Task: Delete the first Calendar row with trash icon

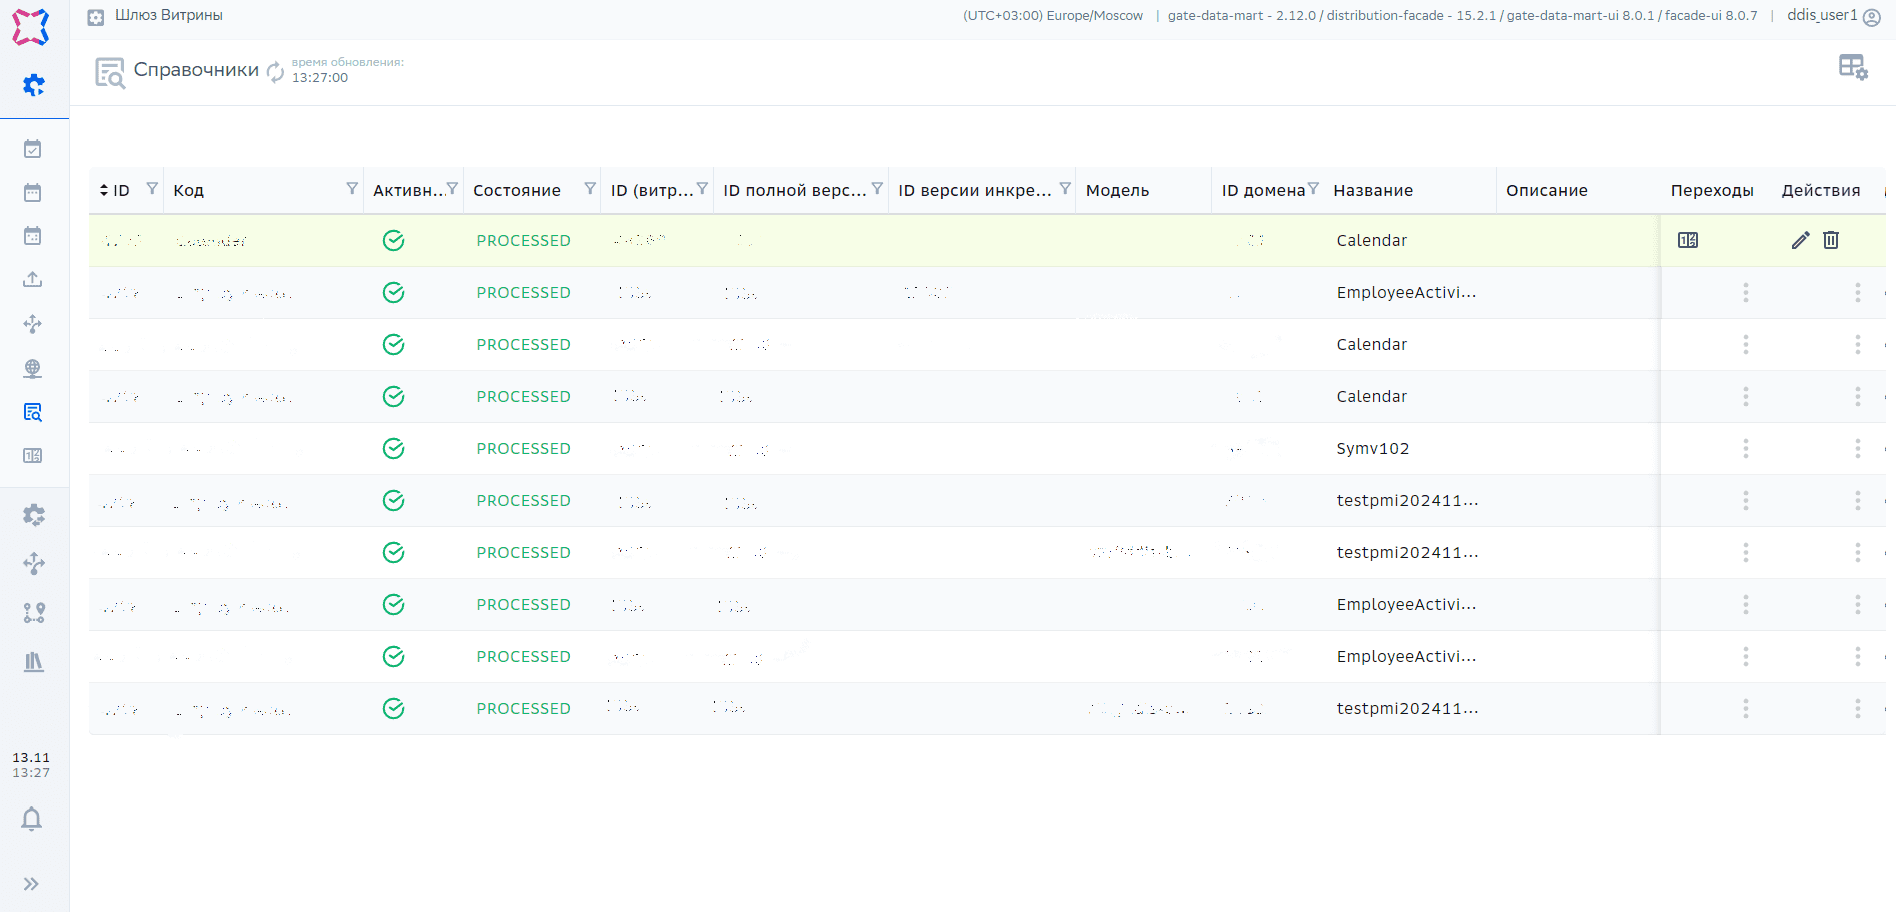Action: click(1831, 240)
